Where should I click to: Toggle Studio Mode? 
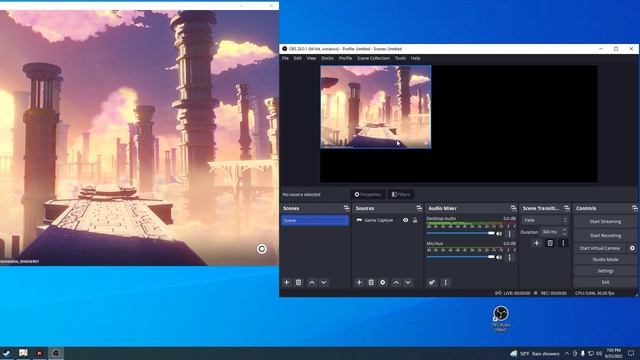pos(605,260)
